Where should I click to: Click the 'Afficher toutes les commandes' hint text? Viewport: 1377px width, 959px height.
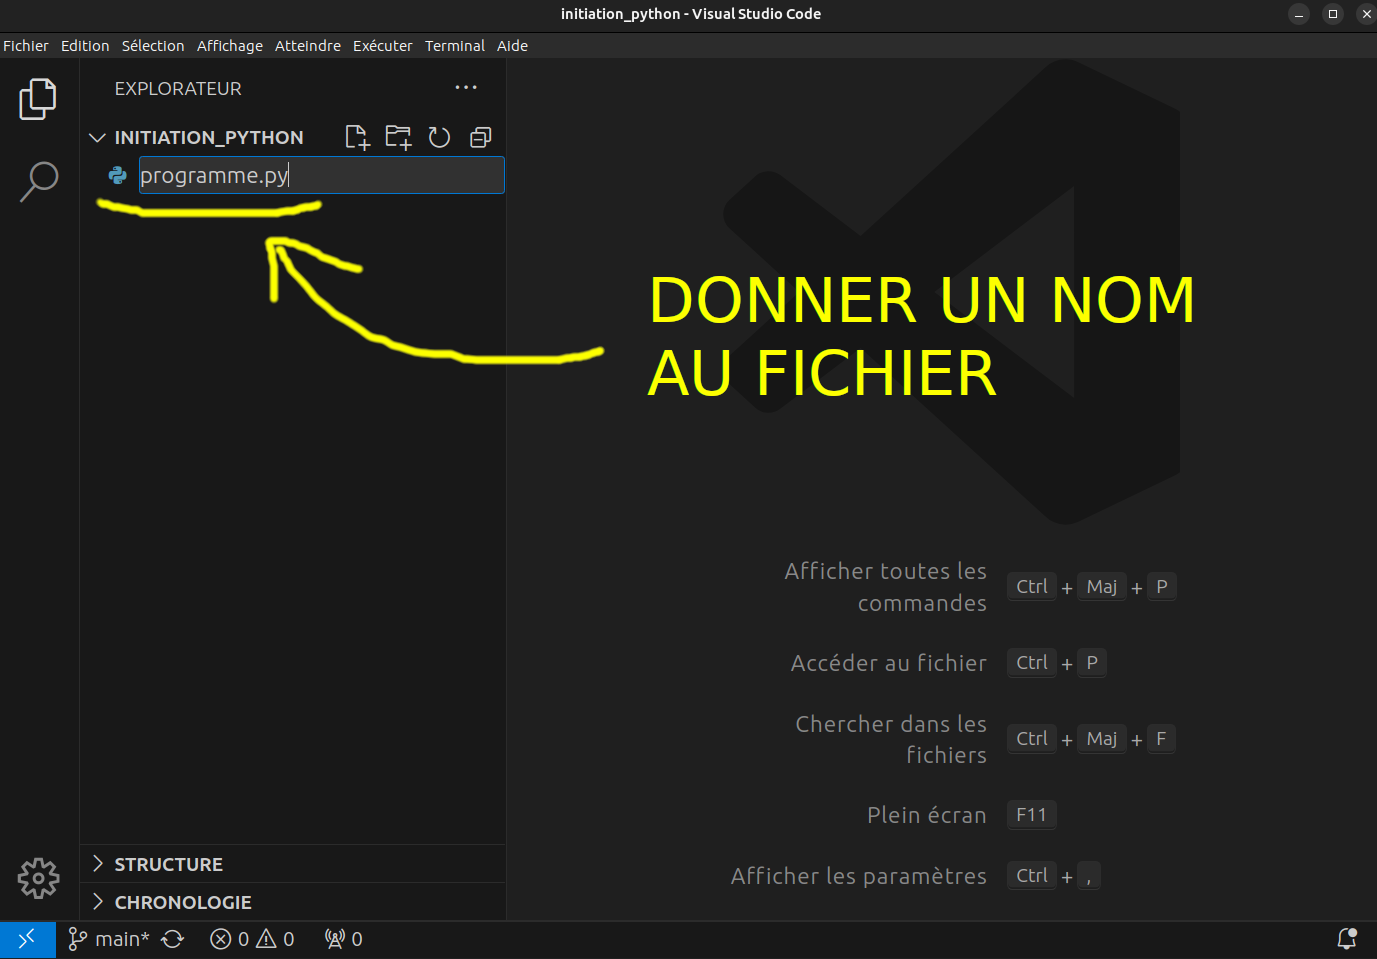886,587
